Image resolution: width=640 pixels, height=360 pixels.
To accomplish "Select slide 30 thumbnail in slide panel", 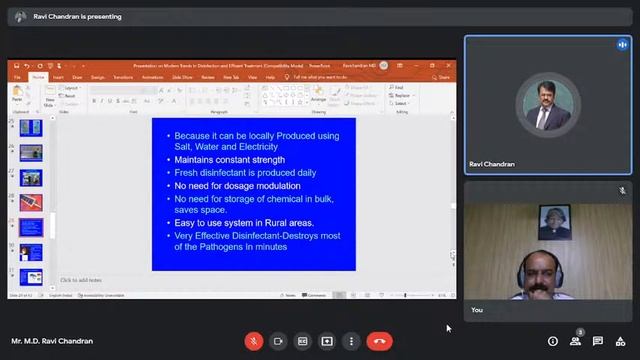I will (x=31, y=253).
